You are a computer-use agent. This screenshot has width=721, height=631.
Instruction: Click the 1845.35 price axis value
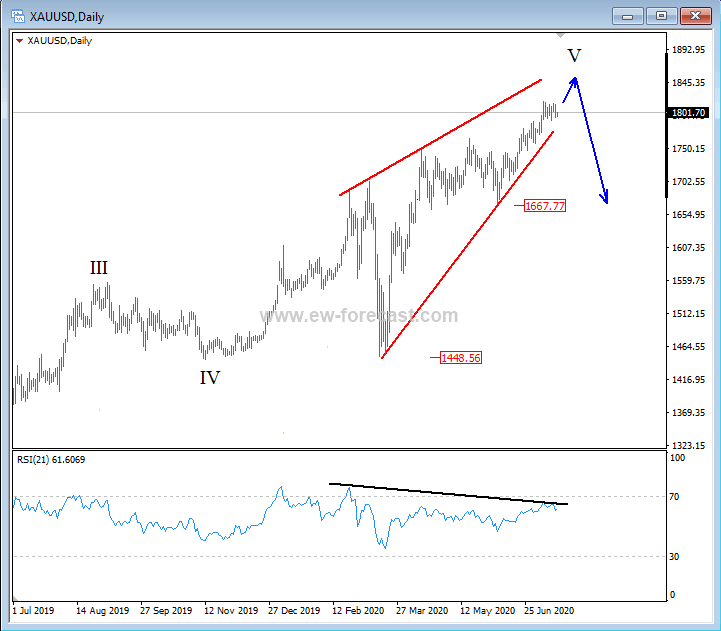click(x=688, y=83)
